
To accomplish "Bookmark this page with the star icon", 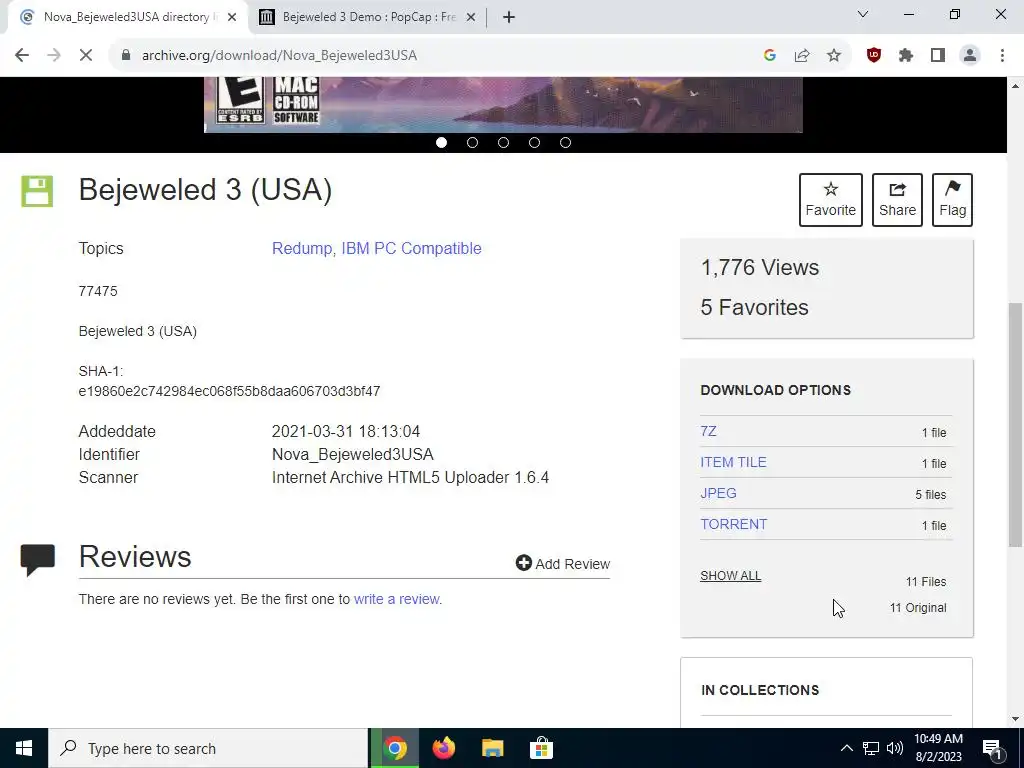I will pyautogui.click(x=834, y=56).
